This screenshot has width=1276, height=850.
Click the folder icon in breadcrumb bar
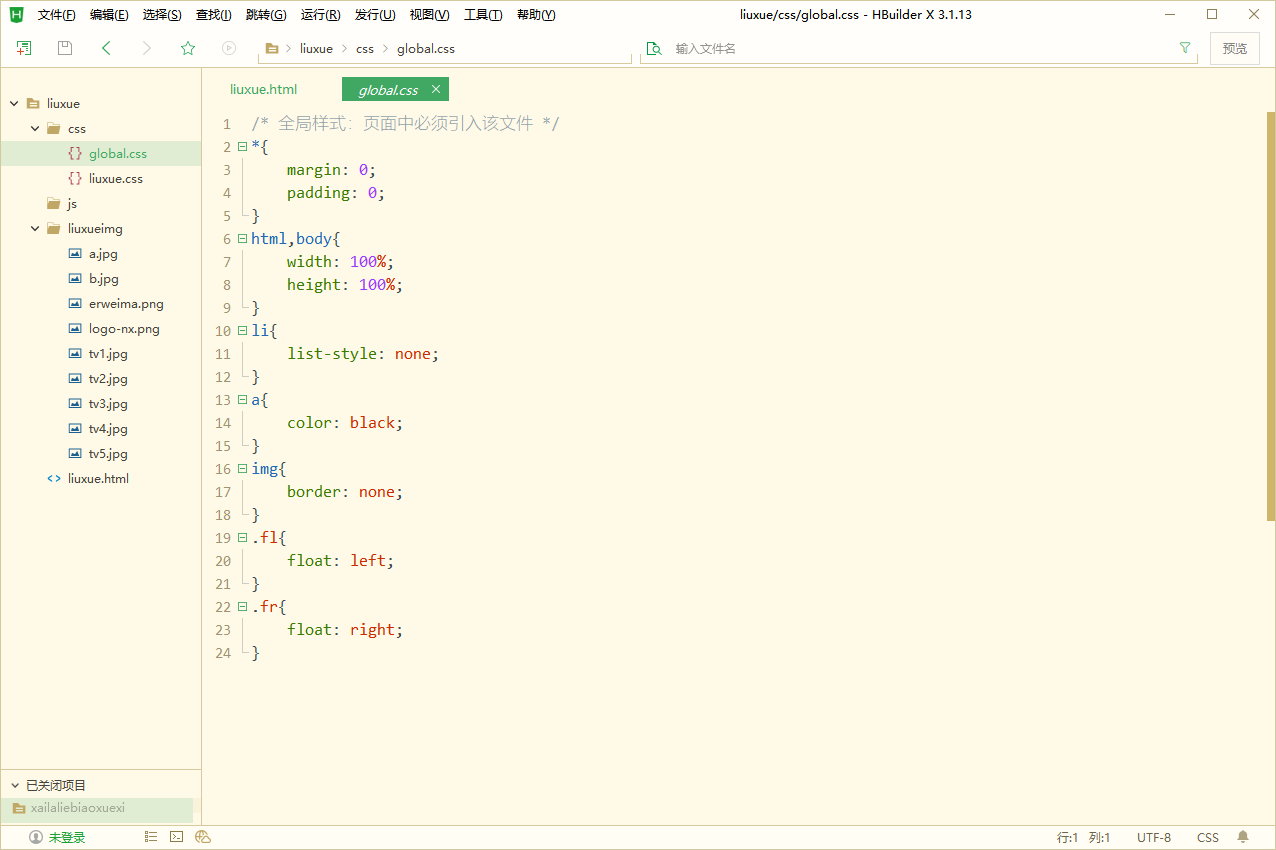coord(272,48)
